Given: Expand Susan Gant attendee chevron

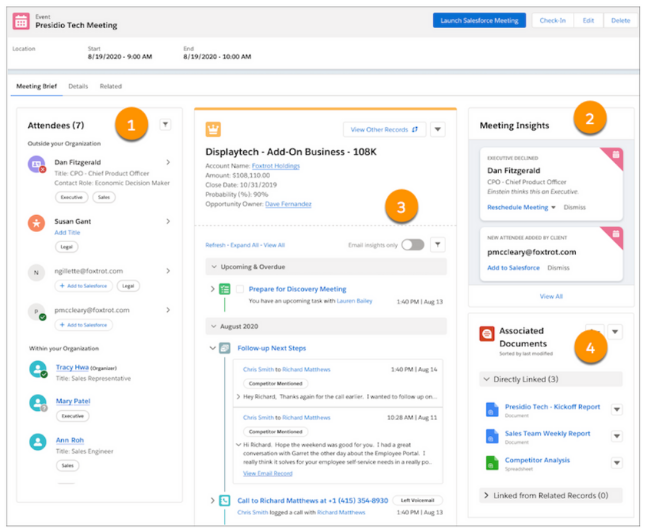Looking at the screenshot, I should pos(168,222).
